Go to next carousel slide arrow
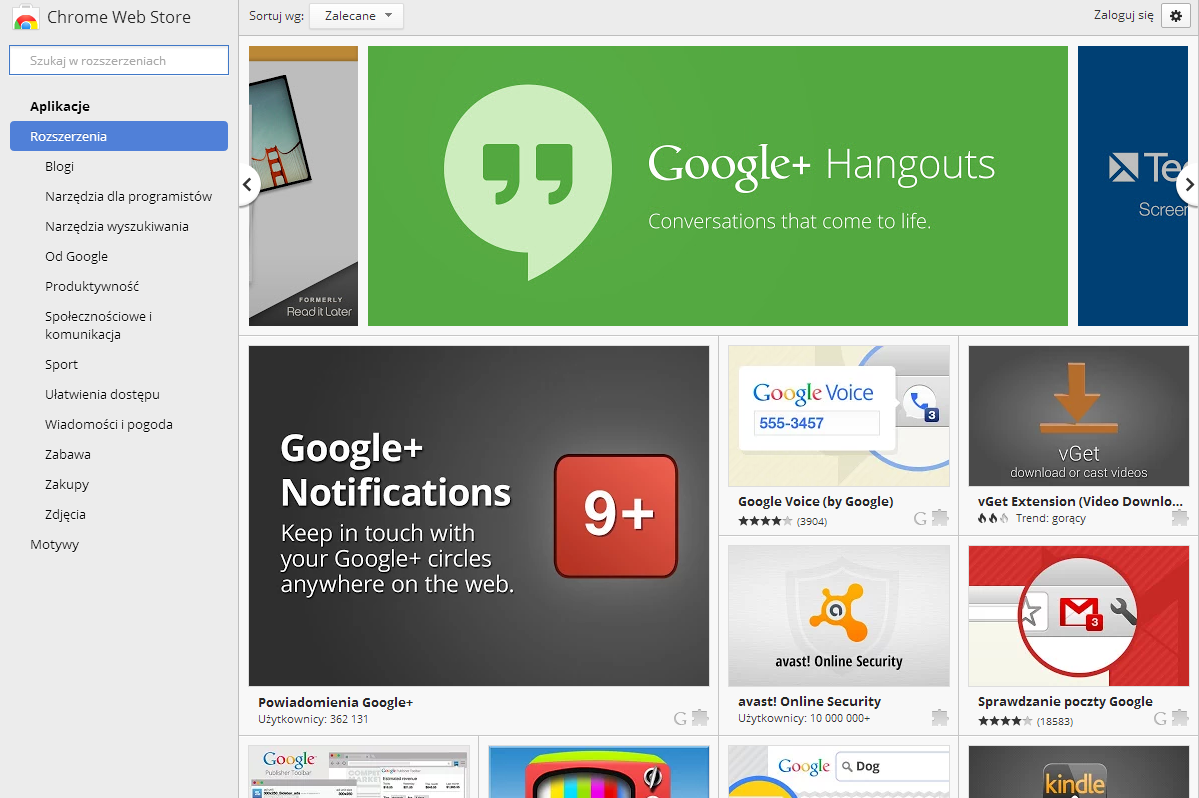Image resolution: width=1199 pixels, height=798 pixels. tap(1189, 184)
